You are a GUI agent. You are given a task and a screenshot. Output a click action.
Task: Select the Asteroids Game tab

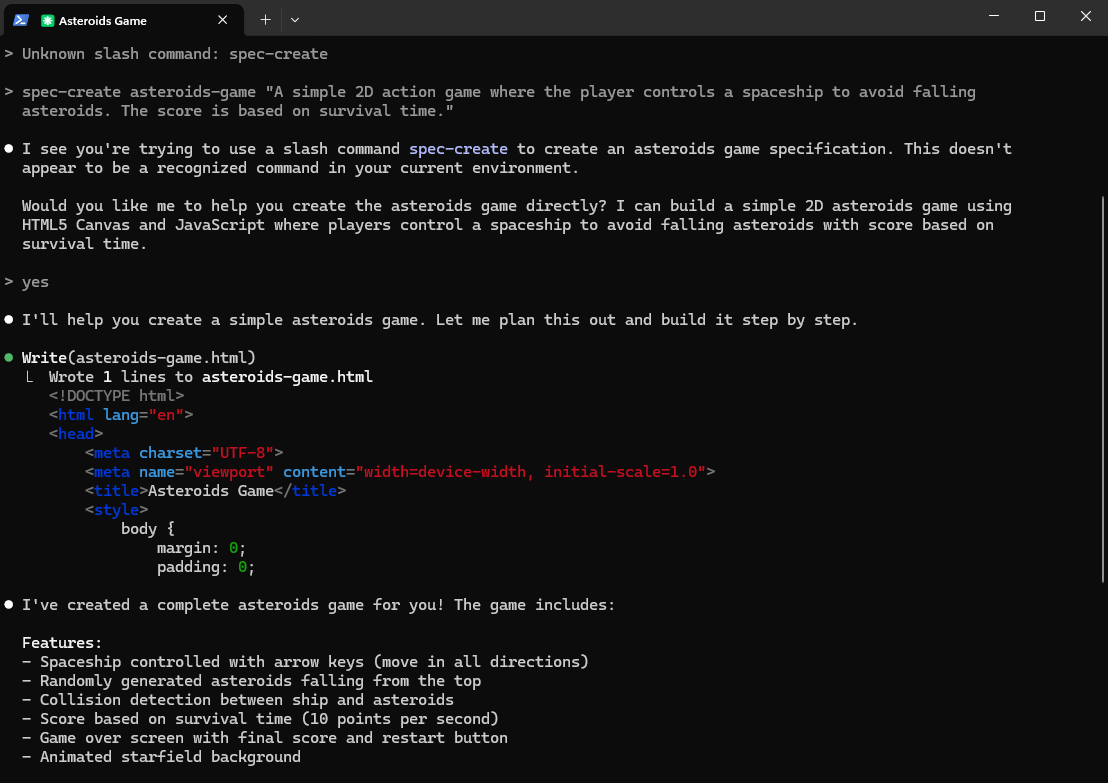[124, 20]
